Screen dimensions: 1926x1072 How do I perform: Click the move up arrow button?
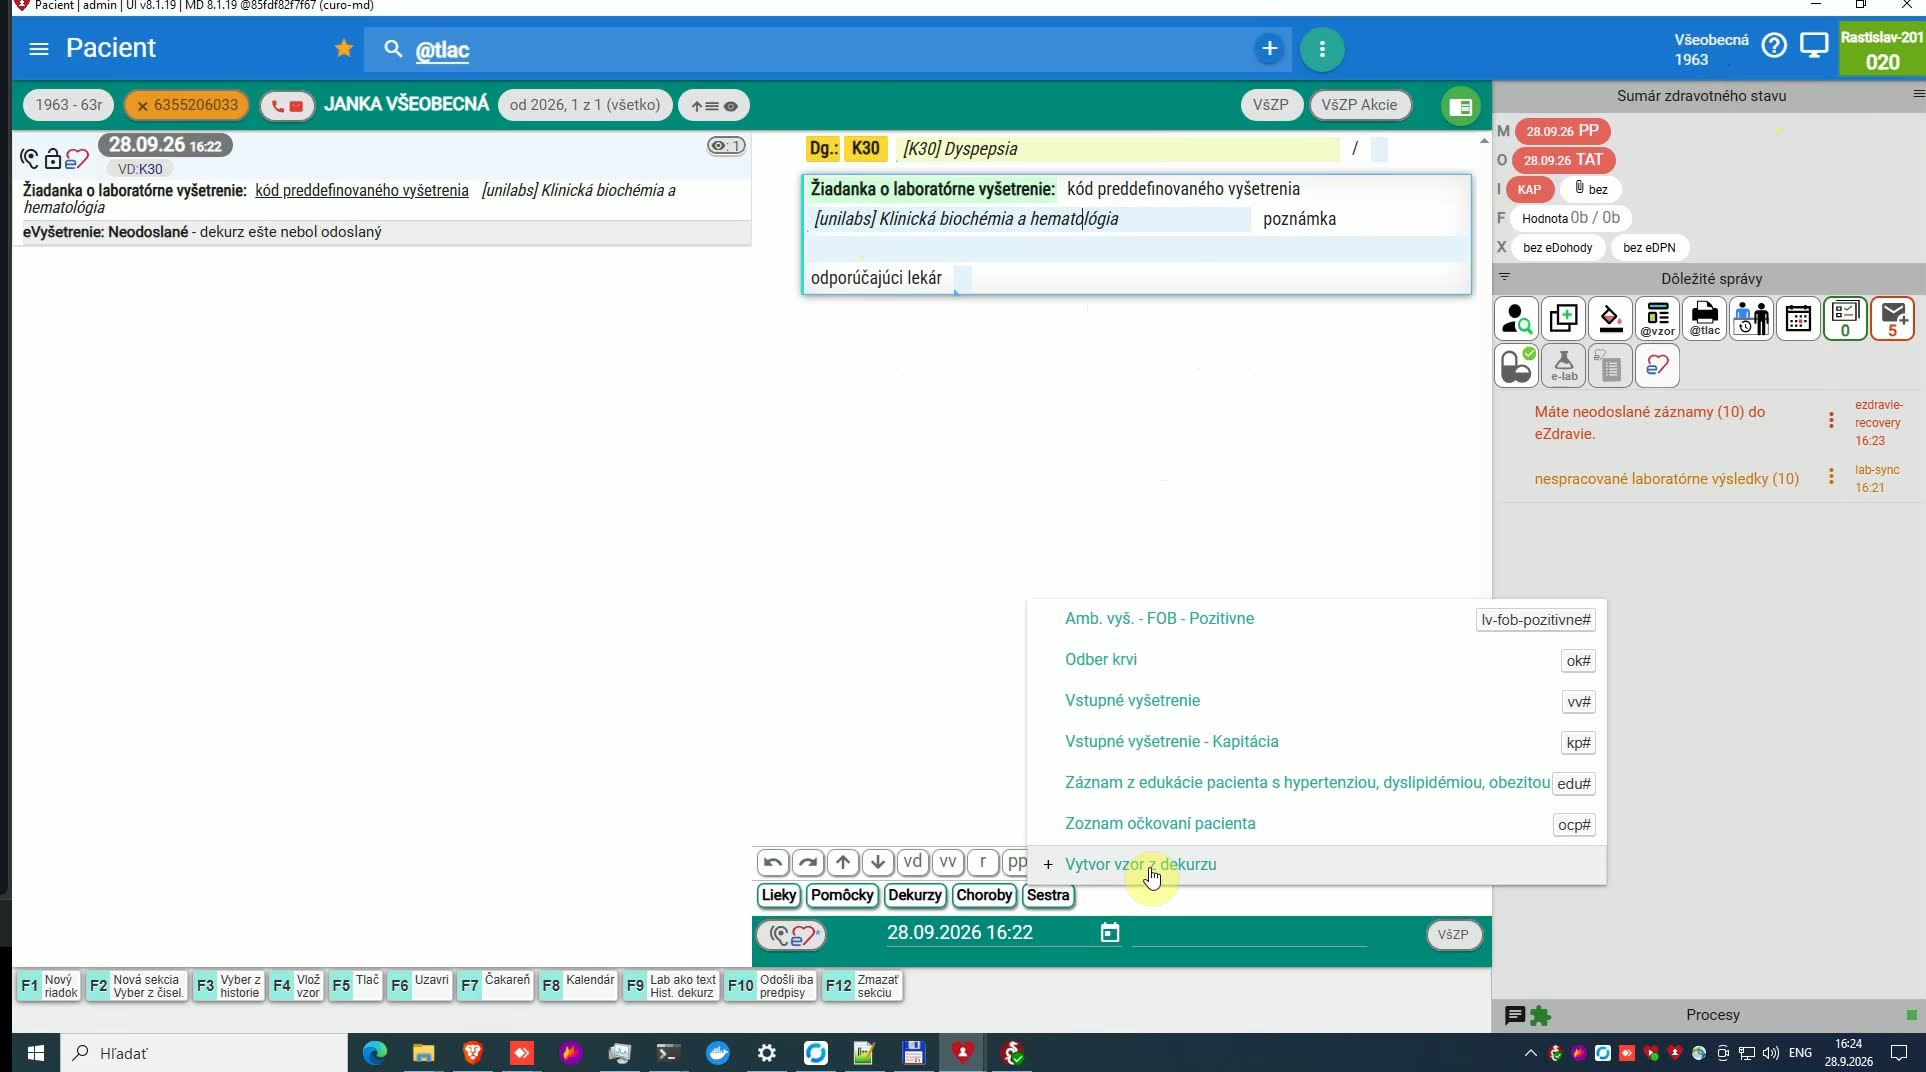pyautogui.click(x=843, y=862)
